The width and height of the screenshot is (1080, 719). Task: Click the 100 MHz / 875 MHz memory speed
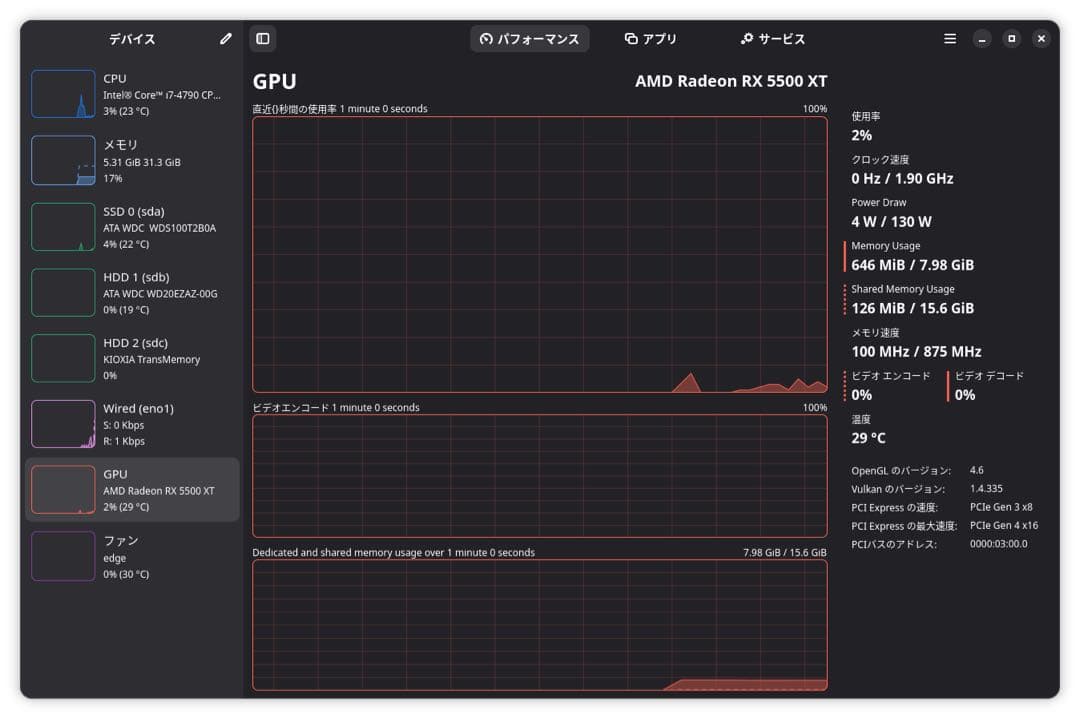pos(916,352)
